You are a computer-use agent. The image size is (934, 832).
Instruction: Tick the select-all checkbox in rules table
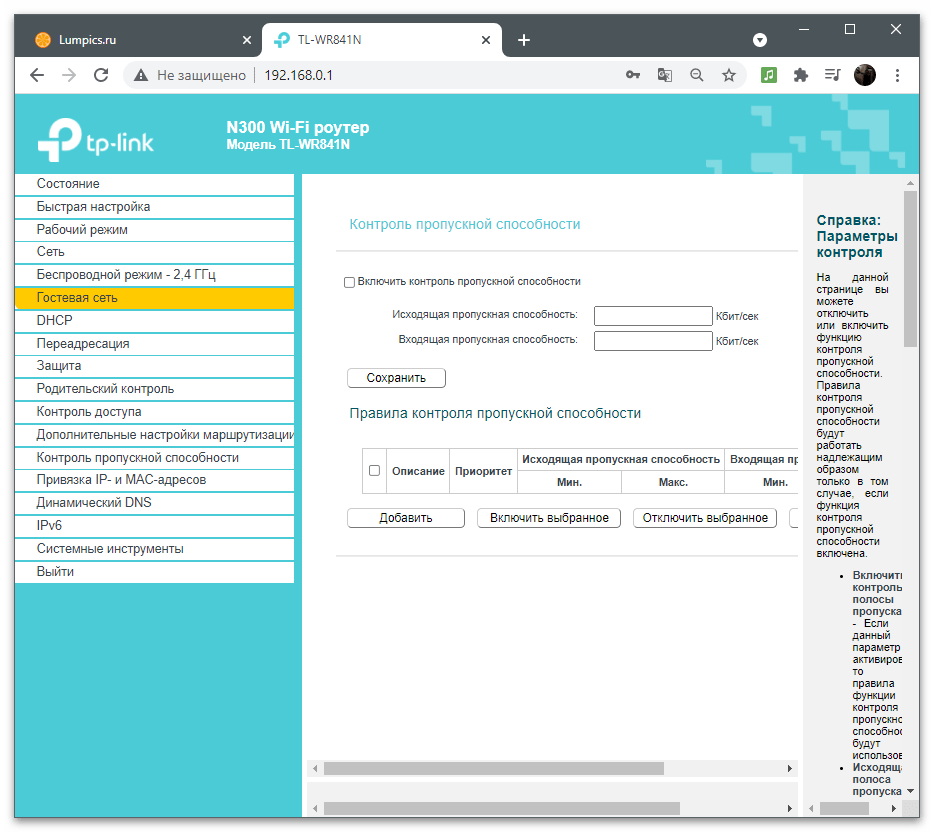(x=375, y=471)
